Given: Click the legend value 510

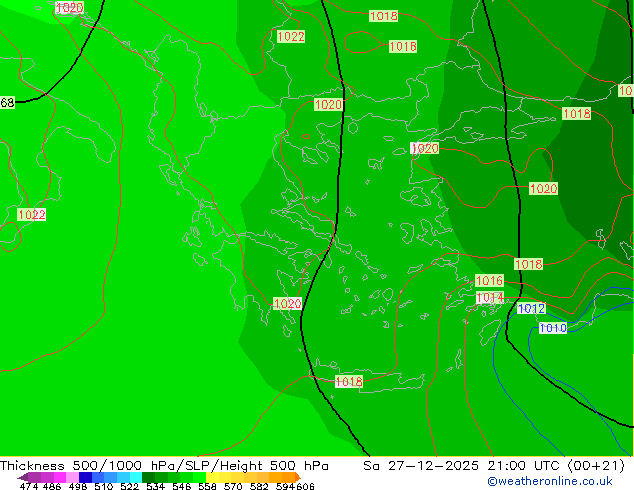Looking at the screenshot, I should [104, 486].
